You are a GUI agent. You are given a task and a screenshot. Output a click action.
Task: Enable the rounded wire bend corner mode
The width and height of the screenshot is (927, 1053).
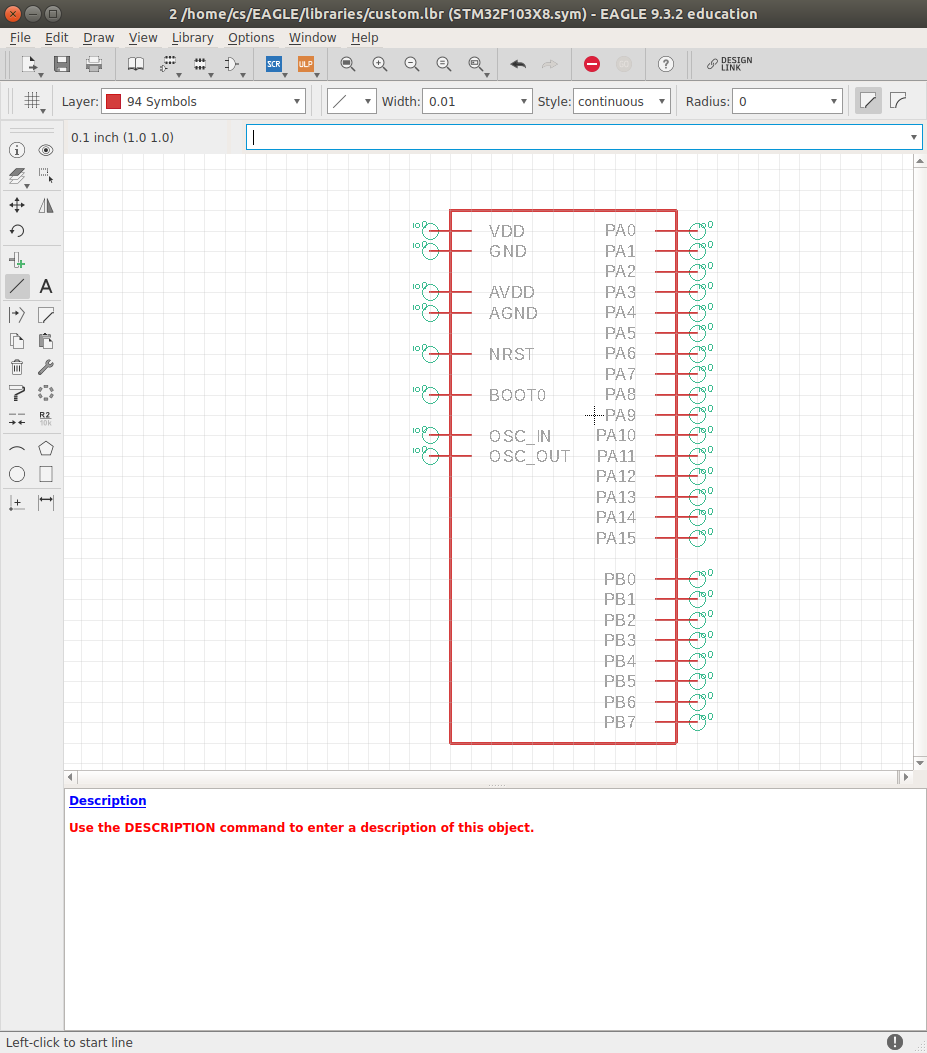click(898, 101)
